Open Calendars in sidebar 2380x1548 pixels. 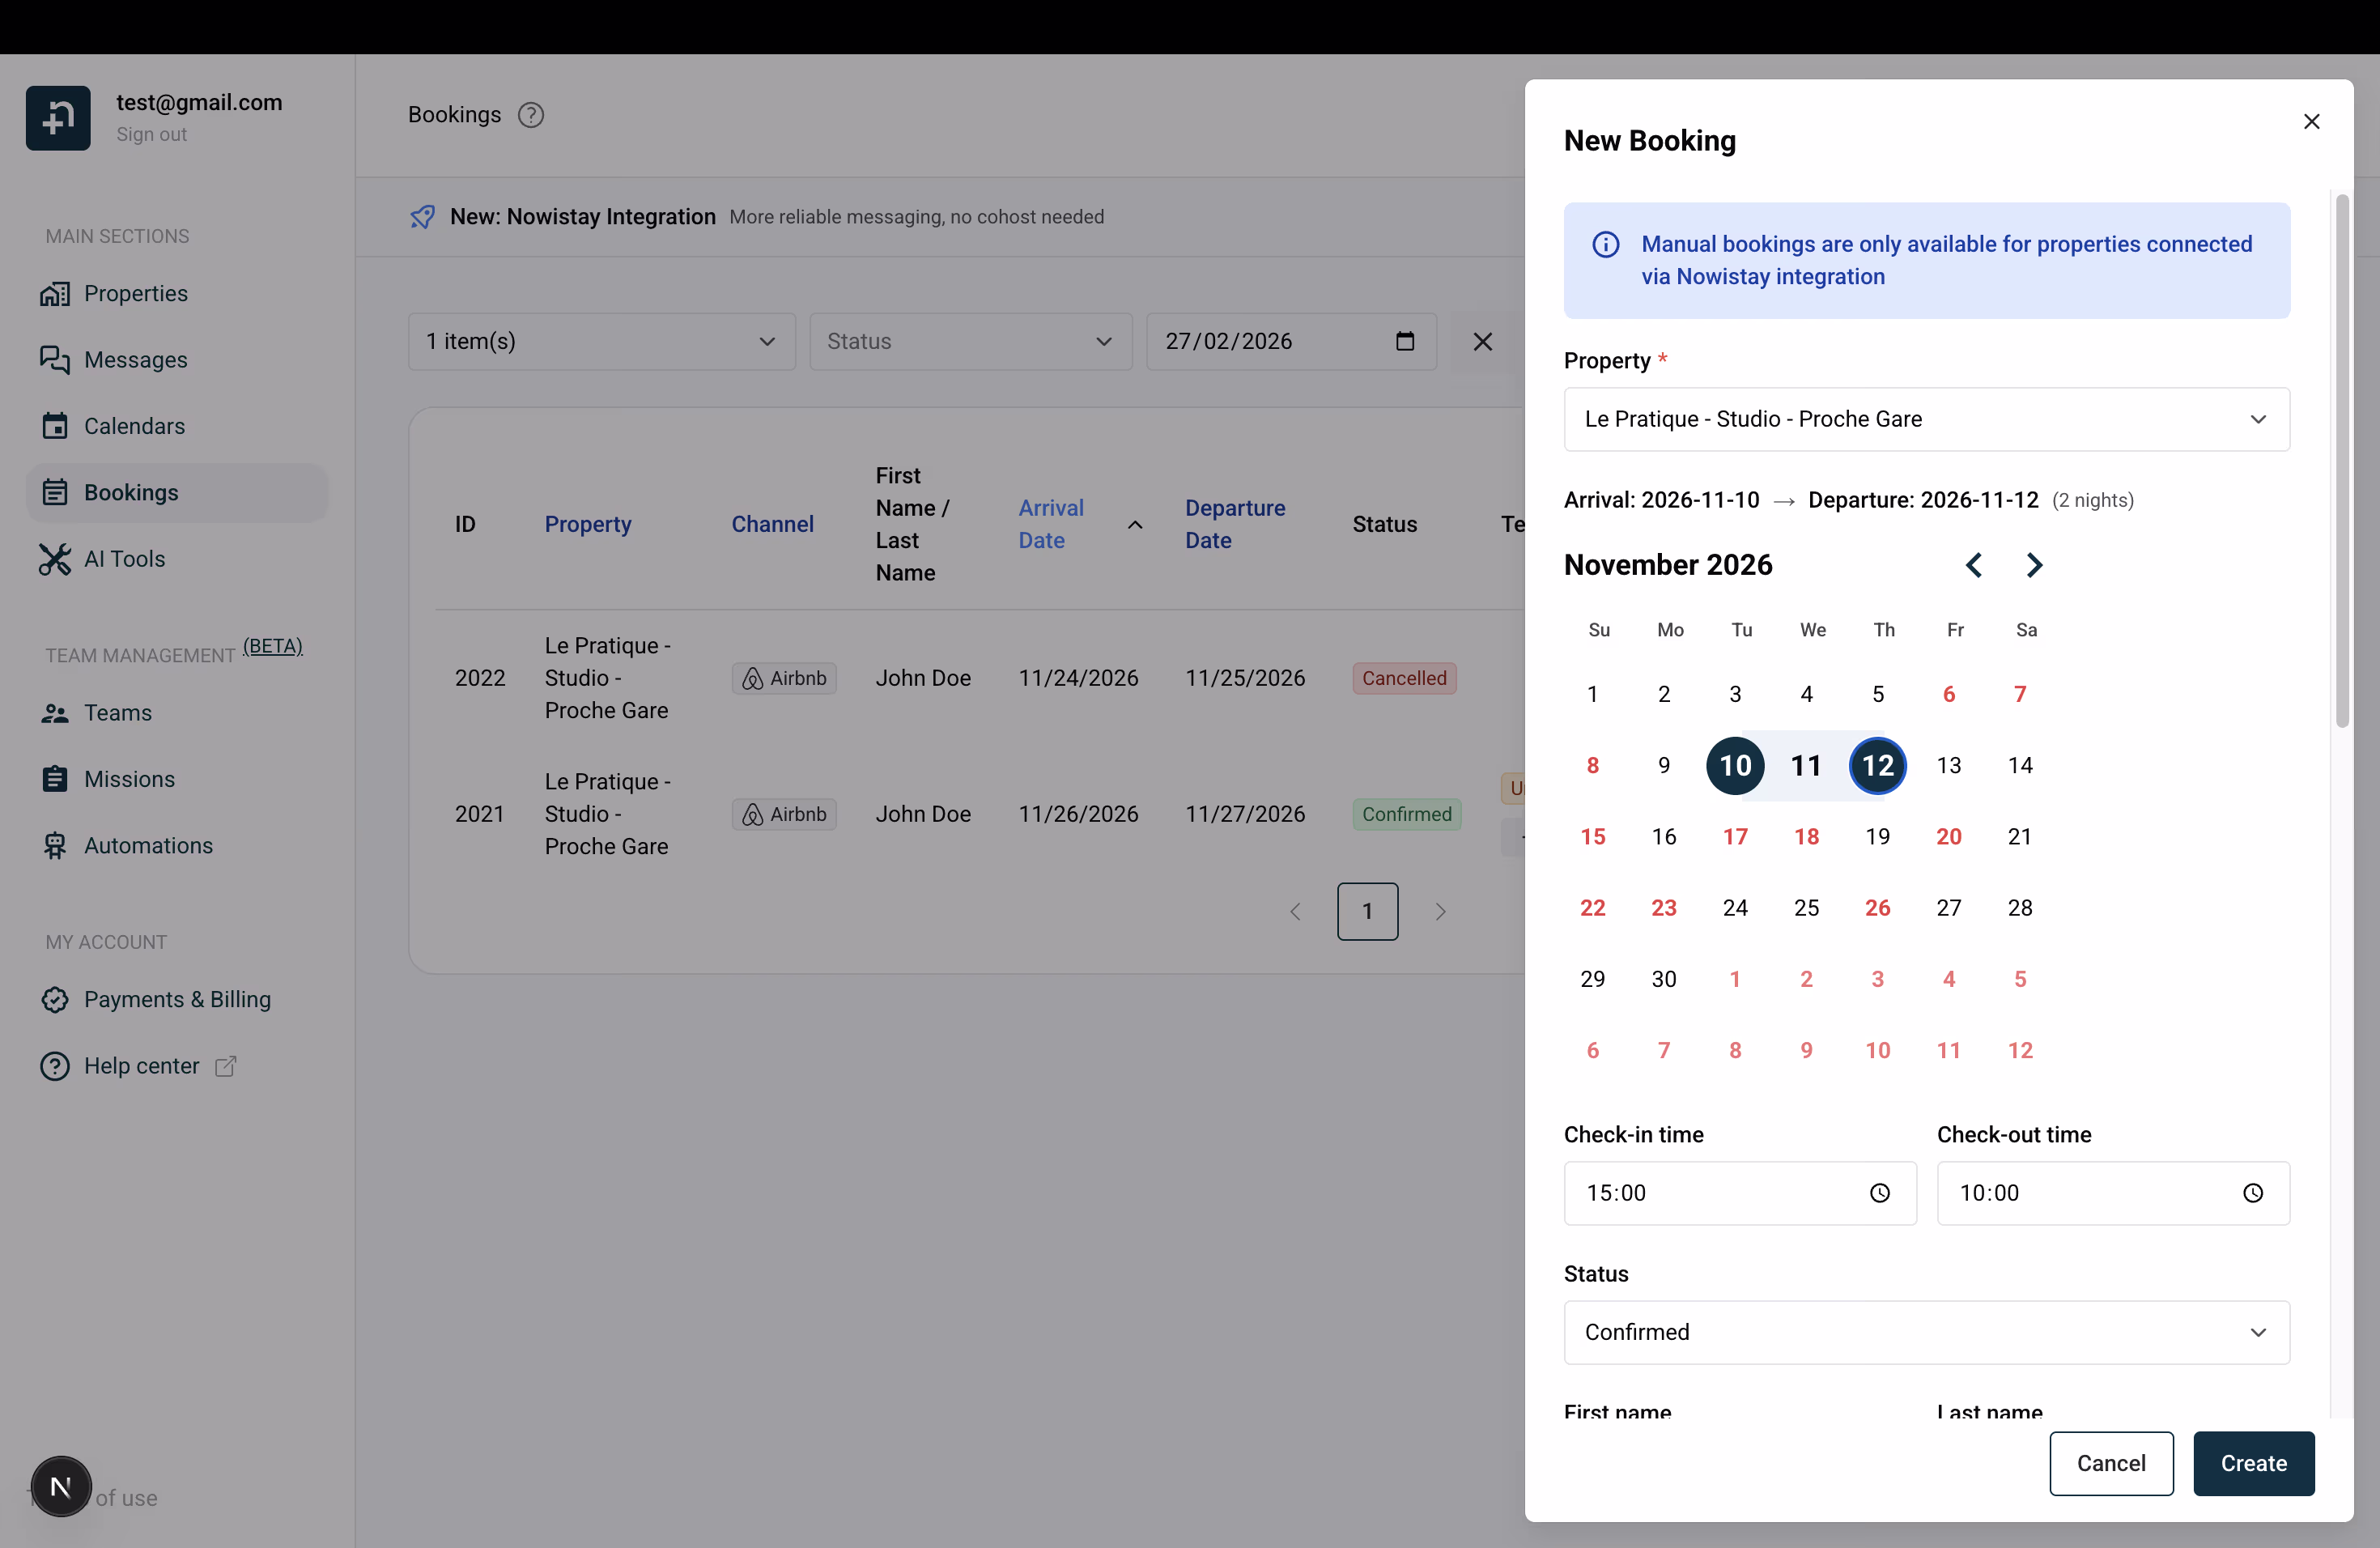tap(177, 427)
